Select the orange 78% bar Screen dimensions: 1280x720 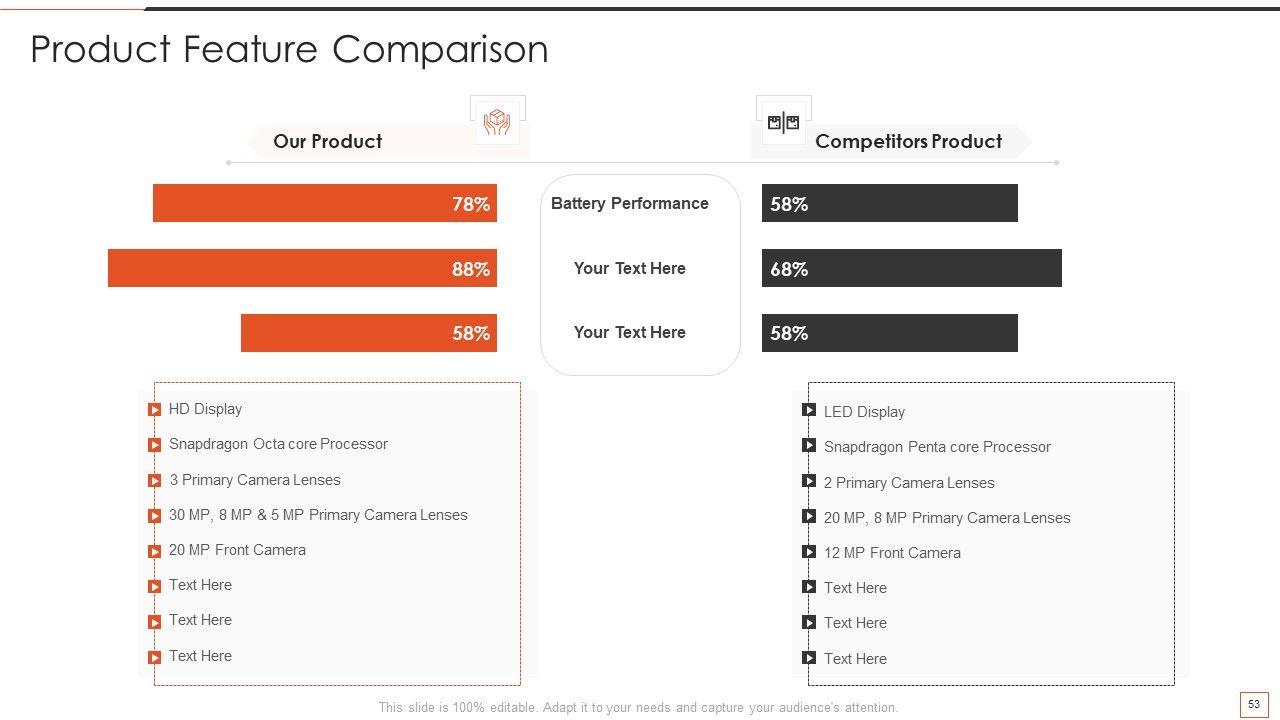pyautogui.click(x=324, y=203)
